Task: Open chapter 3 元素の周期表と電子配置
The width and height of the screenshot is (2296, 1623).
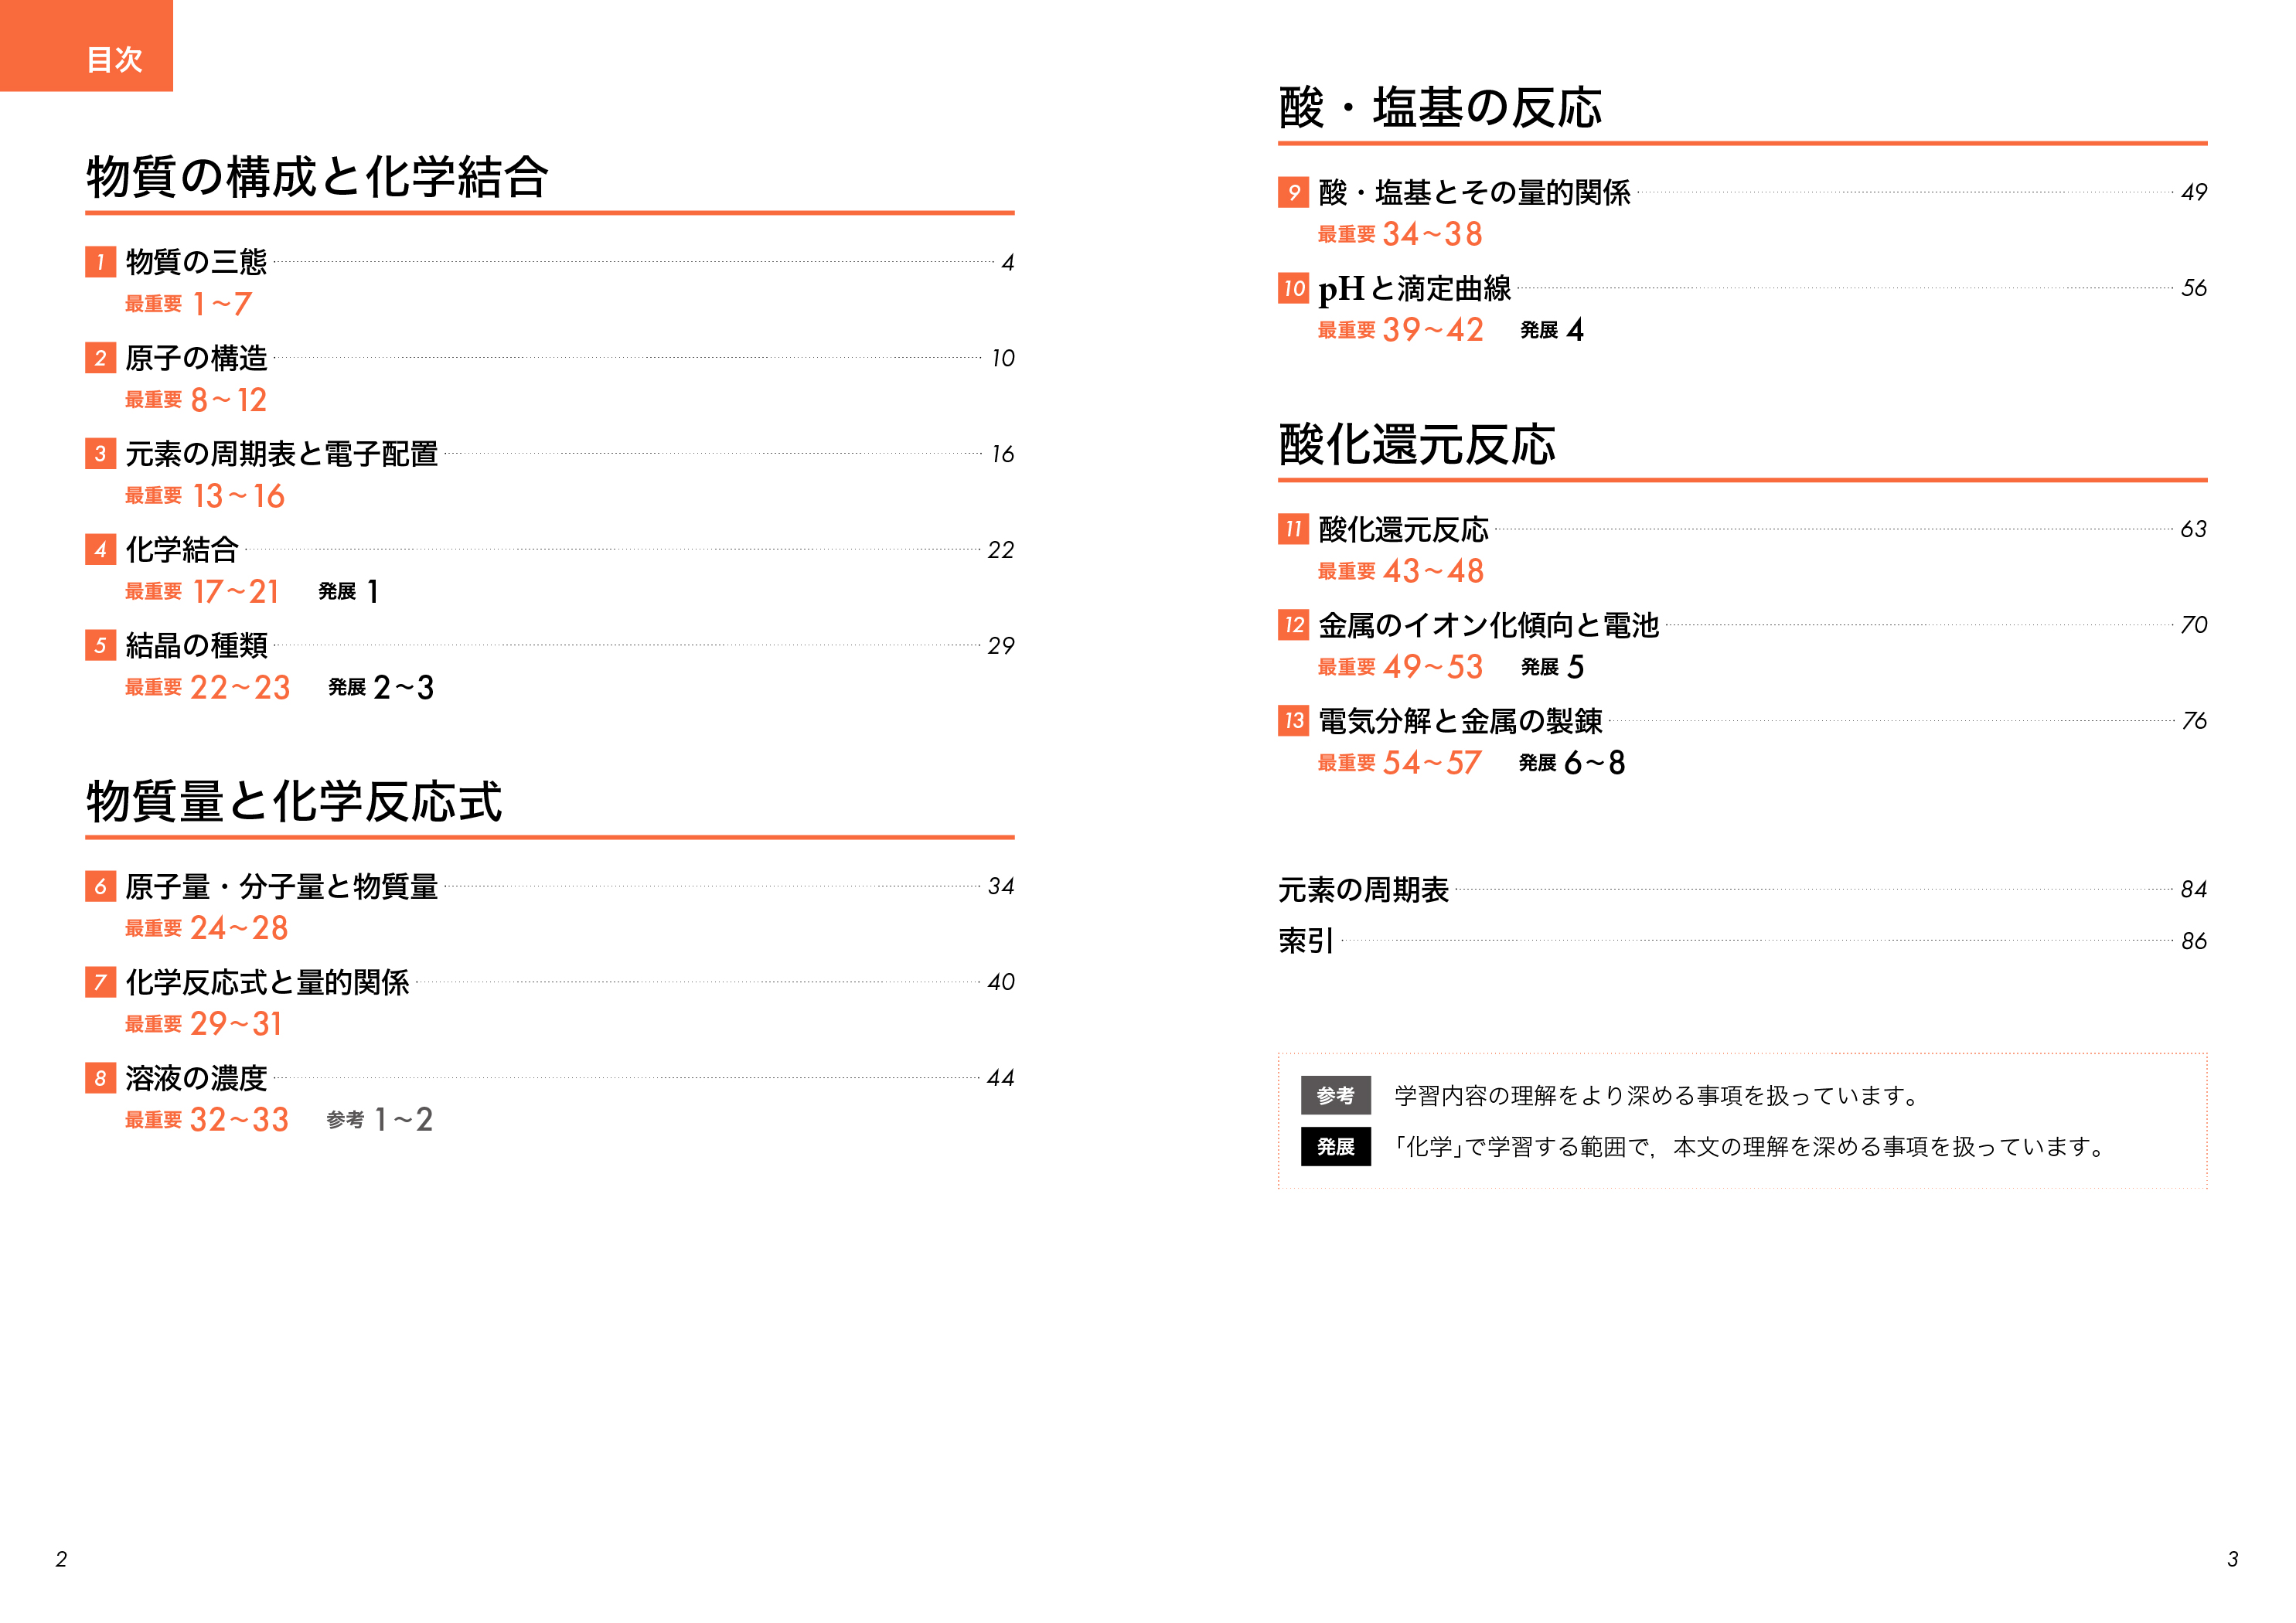Action: coord(281,454)
